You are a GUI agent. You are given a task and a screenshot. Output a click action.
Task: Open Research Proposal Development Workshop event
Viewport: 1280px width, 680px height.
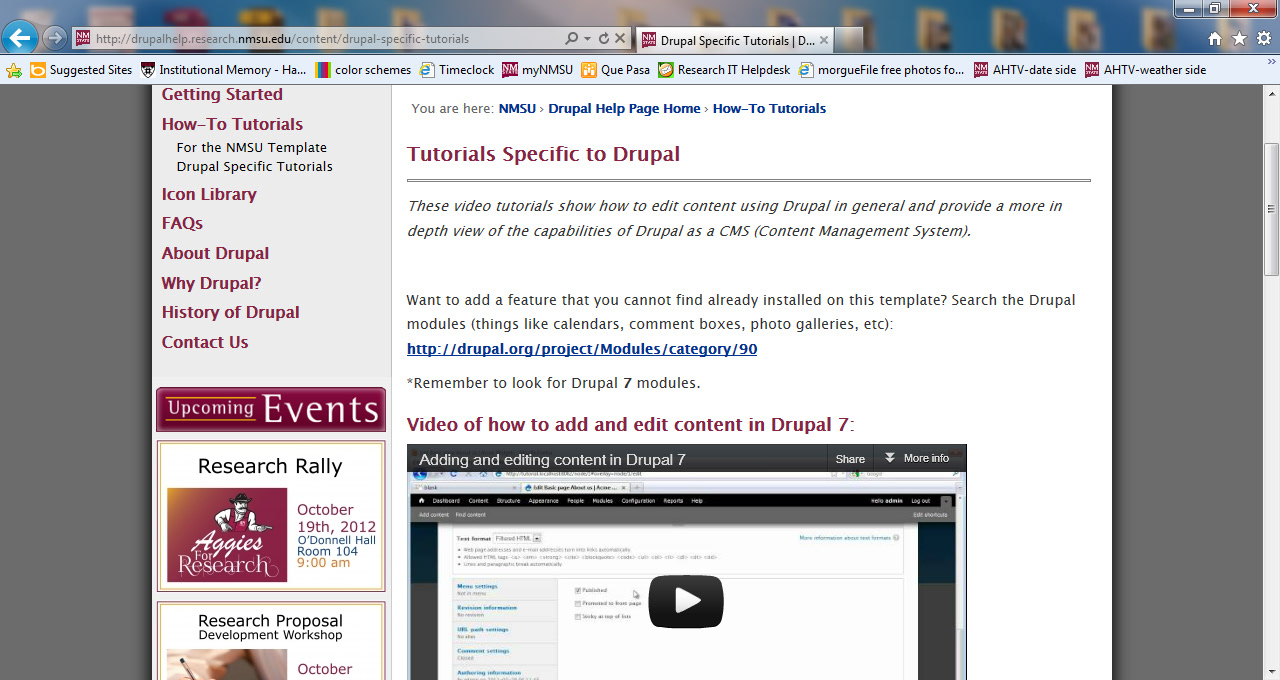[270, 627]
